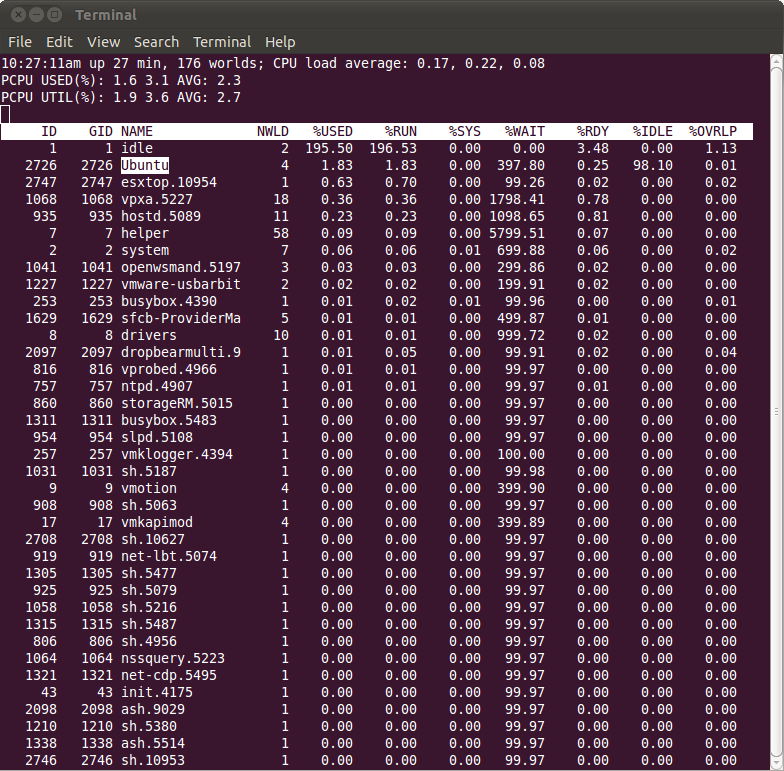Image resolution: width=784 pixels, height=771 pixels.
Task: Click the highlighted Ubuntu process name
Action: [x=145, y=165]
